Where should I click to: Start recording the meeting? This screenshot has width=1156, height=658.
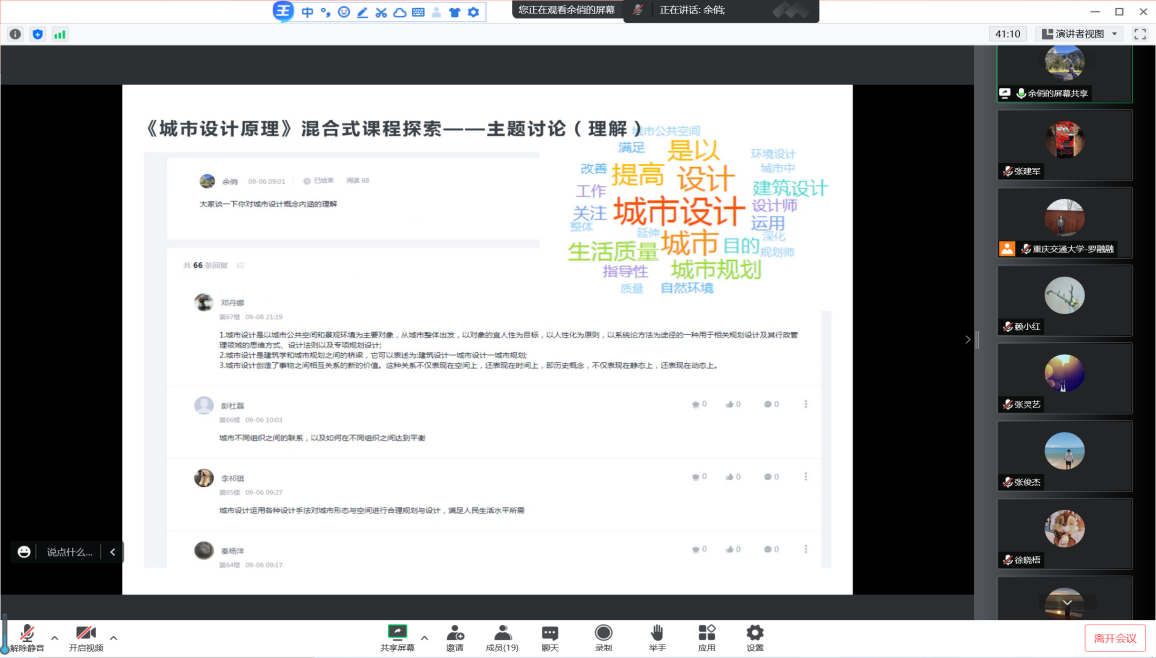(603, 637)
